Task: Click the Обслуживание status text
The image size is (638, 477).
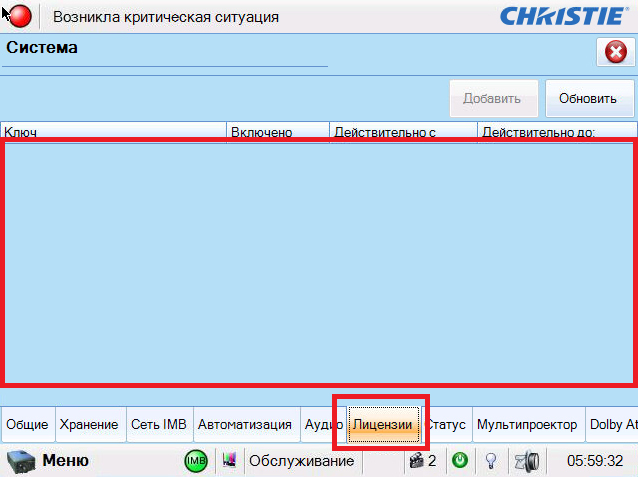Action: pos(302,461)
